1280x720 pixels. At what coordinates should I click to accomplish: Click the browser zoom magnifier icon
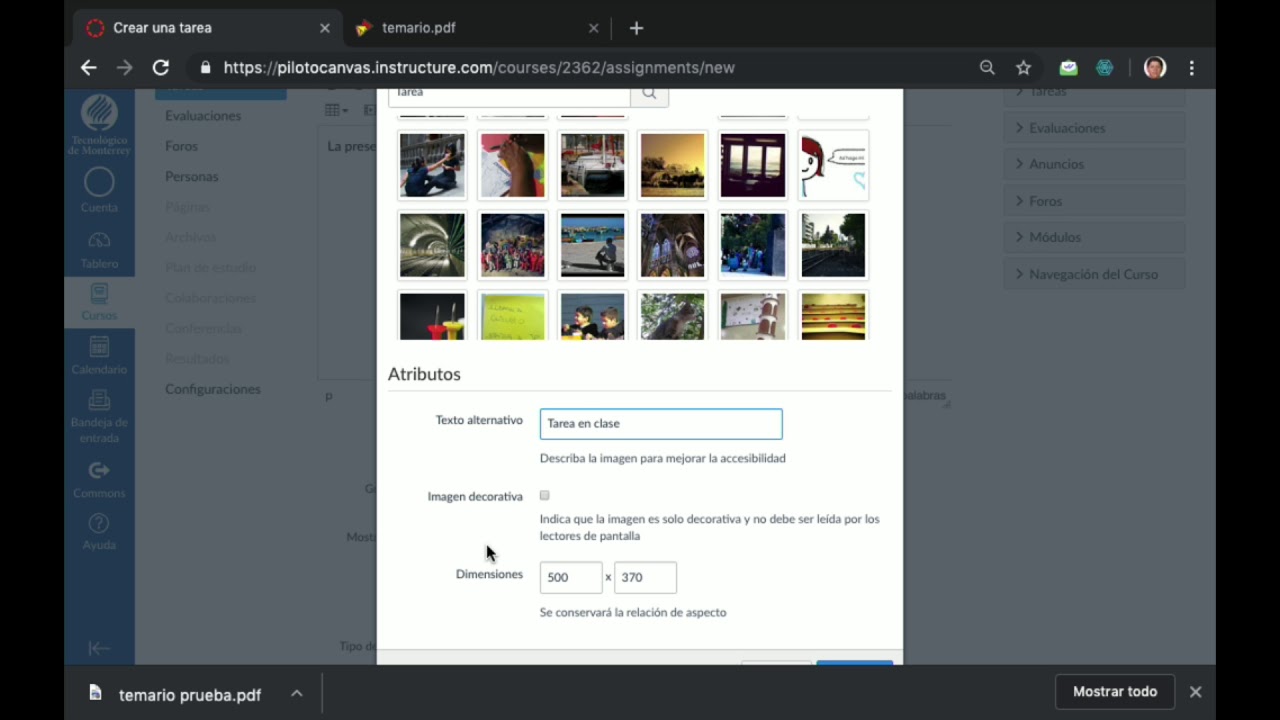[987, 68]
